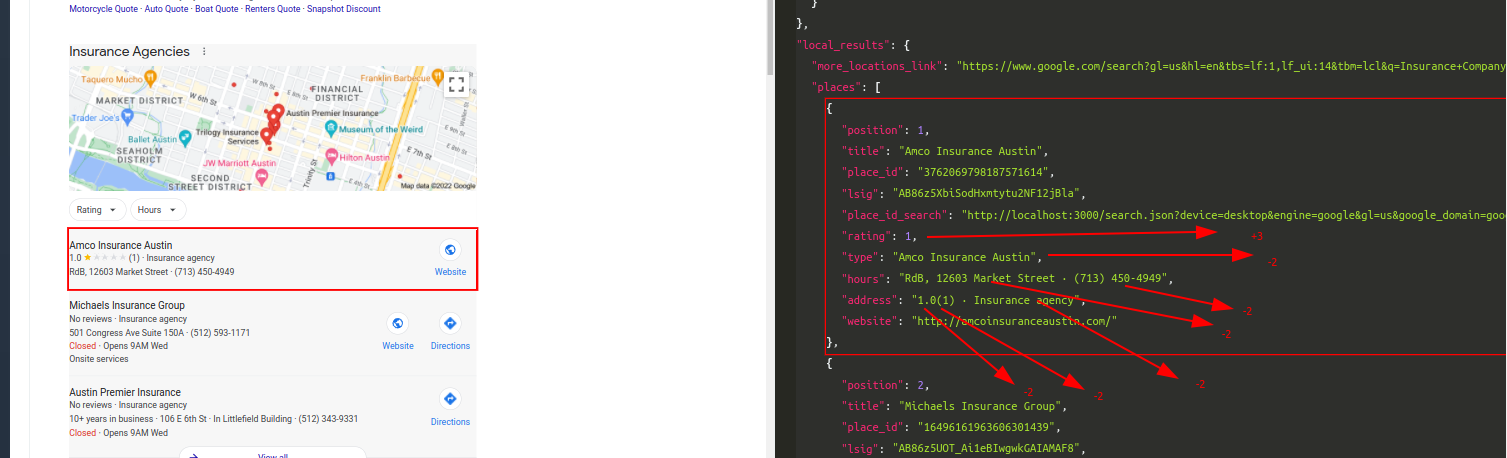1507x458 pixels.
Task: Click the Taquero Mucho restaurant marker
Action: click(150, 76)
